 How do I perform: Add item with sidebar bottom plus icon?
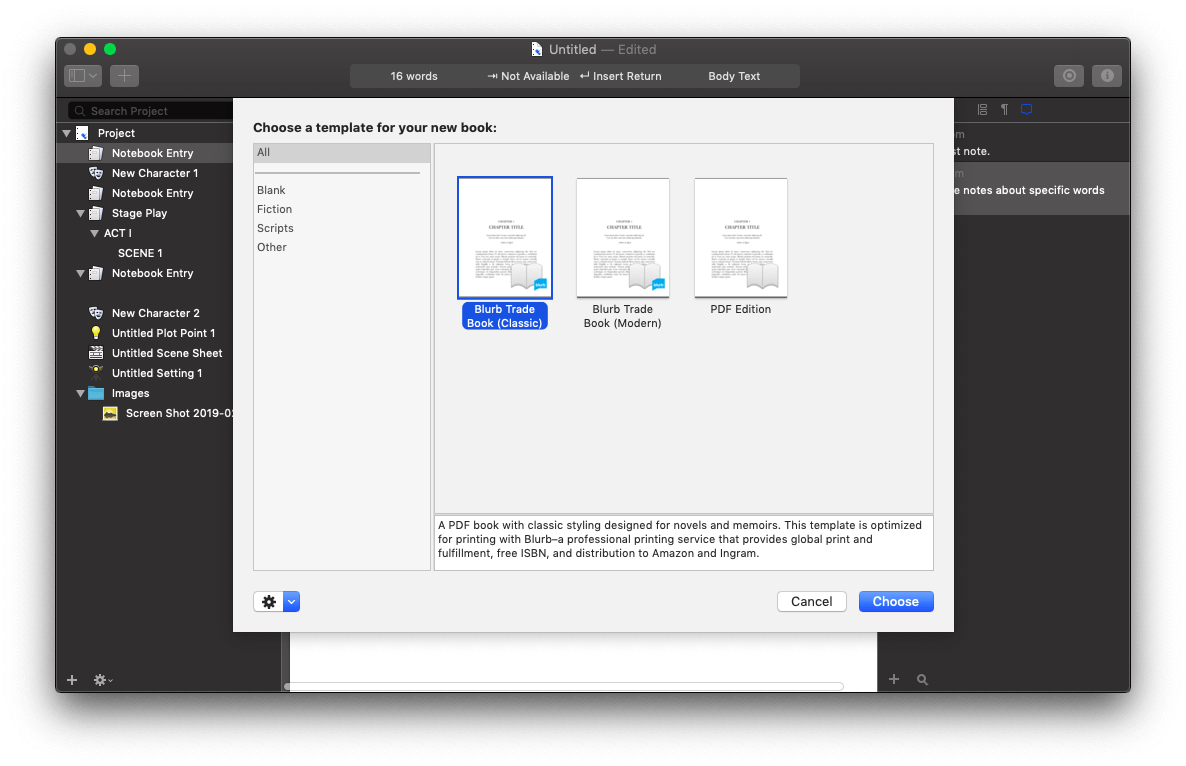pos(72,680)
